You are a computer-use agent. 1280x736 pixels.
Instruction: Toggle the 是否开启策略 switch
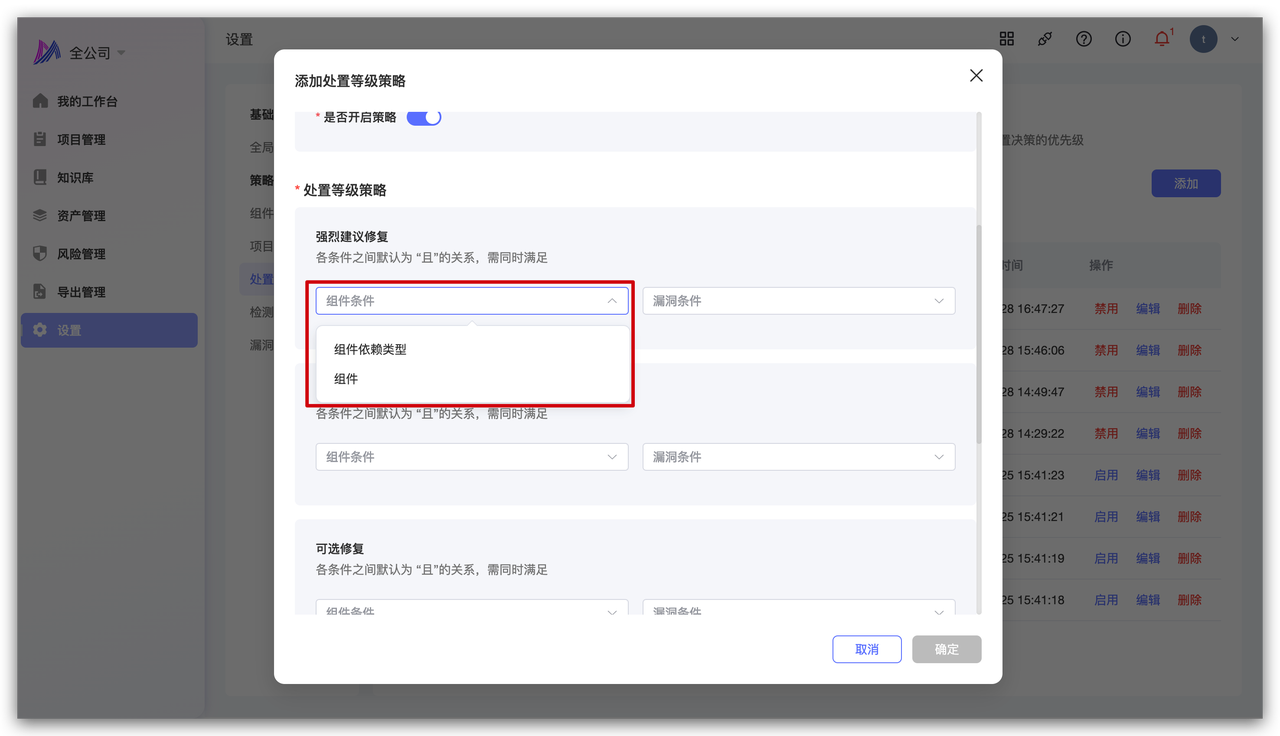(424, 117)
